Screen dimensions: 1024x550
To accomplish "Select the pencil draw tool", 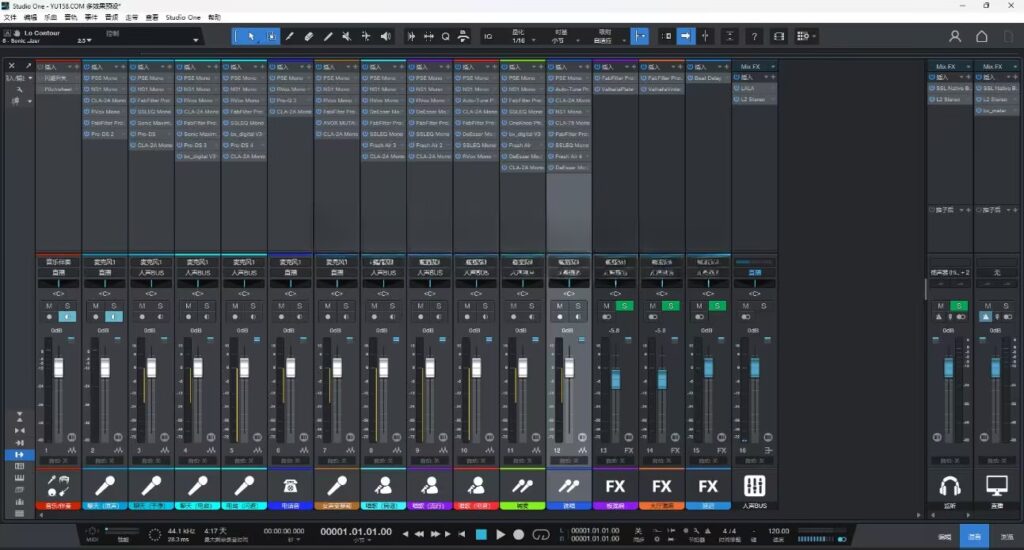I will (290, 36).
